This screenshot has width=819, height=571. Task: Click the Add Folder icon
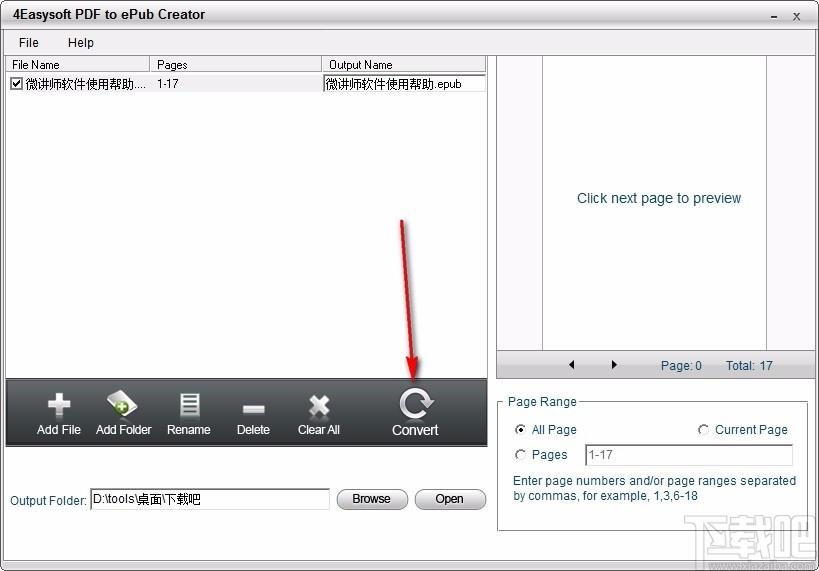tap(122, 404)
